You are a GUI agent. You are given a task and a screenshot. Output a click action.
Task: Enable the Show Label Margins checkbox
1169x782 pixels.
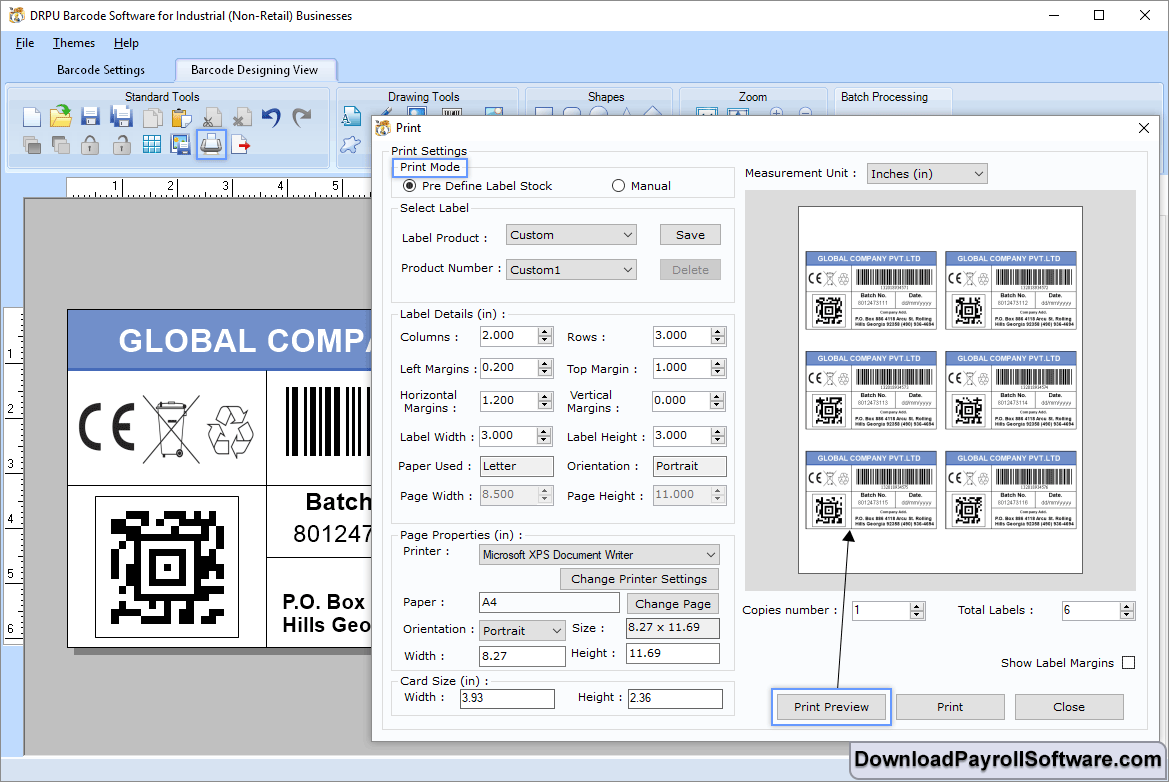click(1128, 663)
